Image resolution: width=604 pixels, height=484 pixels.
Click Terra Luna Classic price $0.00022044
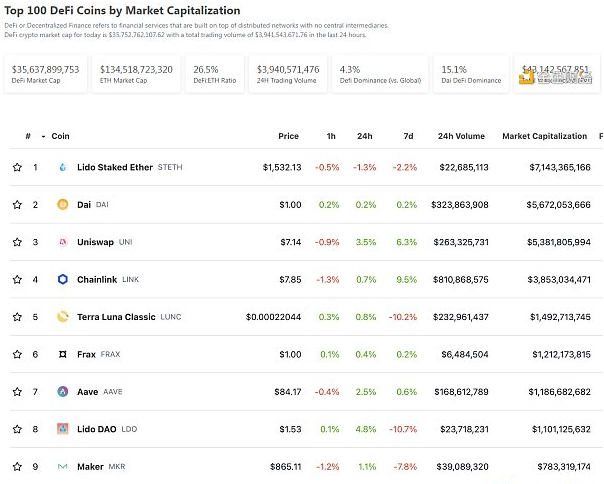tap(273, 317)
